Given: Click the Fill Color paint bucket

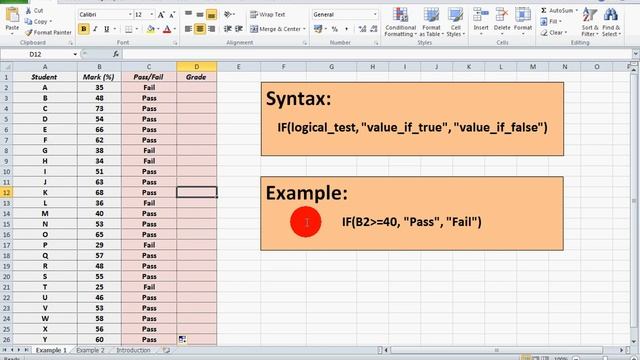Looking at the screenshot, I should [x=151, y=29].
